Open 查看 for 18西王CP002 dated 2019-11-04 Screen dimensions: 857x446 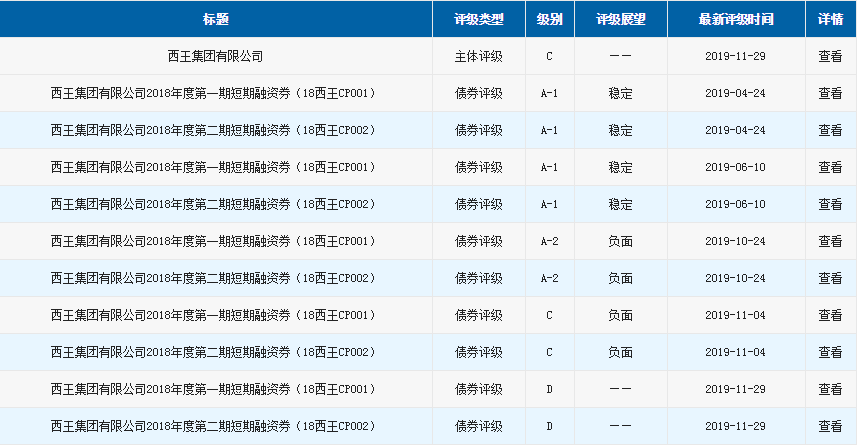830,352
